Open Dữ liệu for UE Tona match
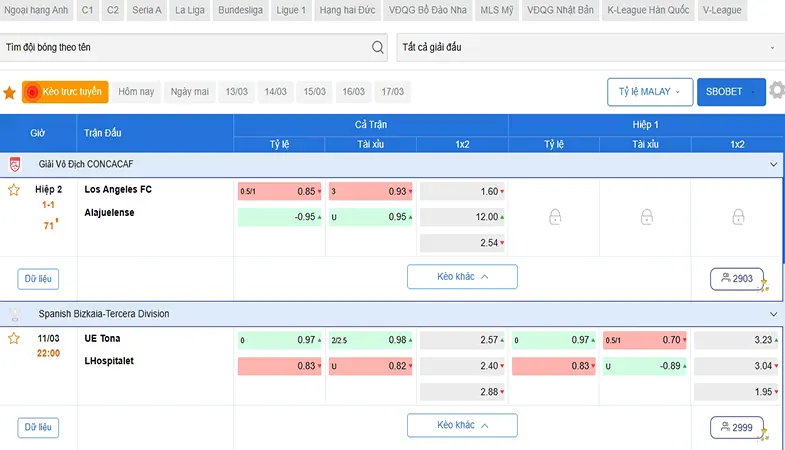The height and width of the screenshot is (450, 785). [x=38, y=427]
